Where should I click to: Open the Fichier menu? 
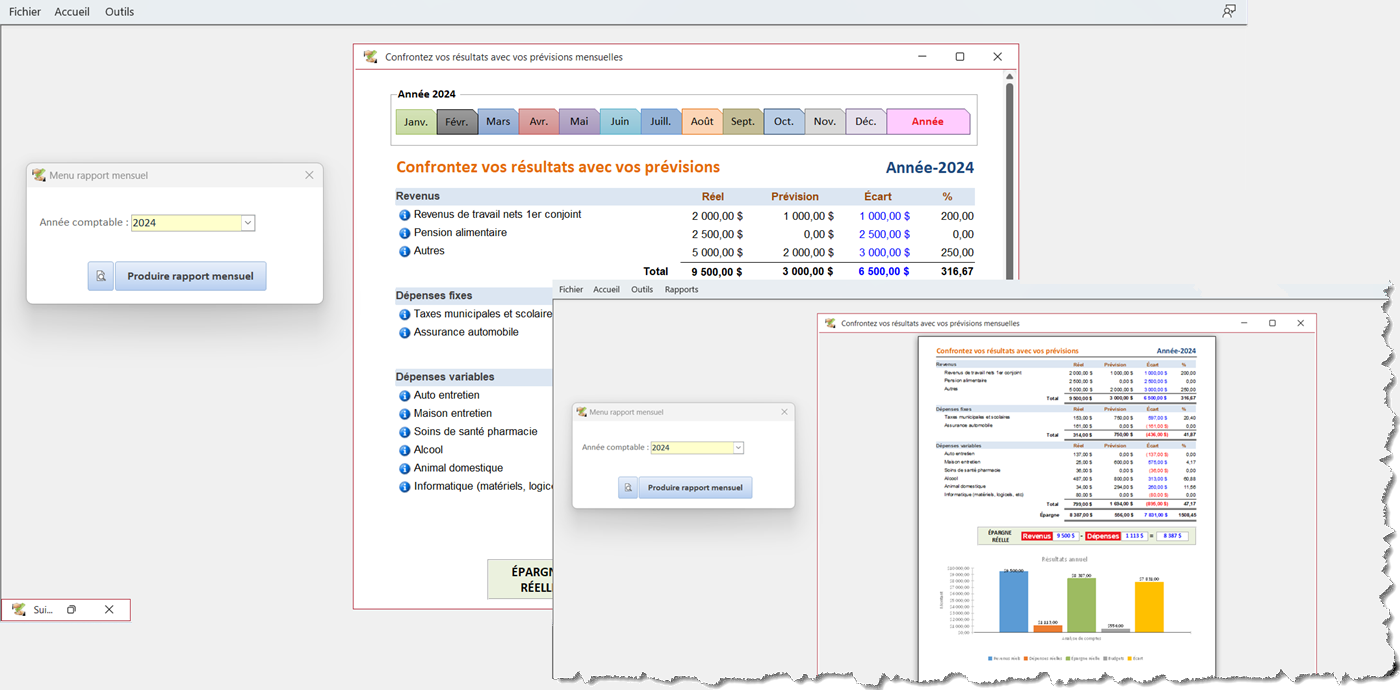[x=25, y=12]
